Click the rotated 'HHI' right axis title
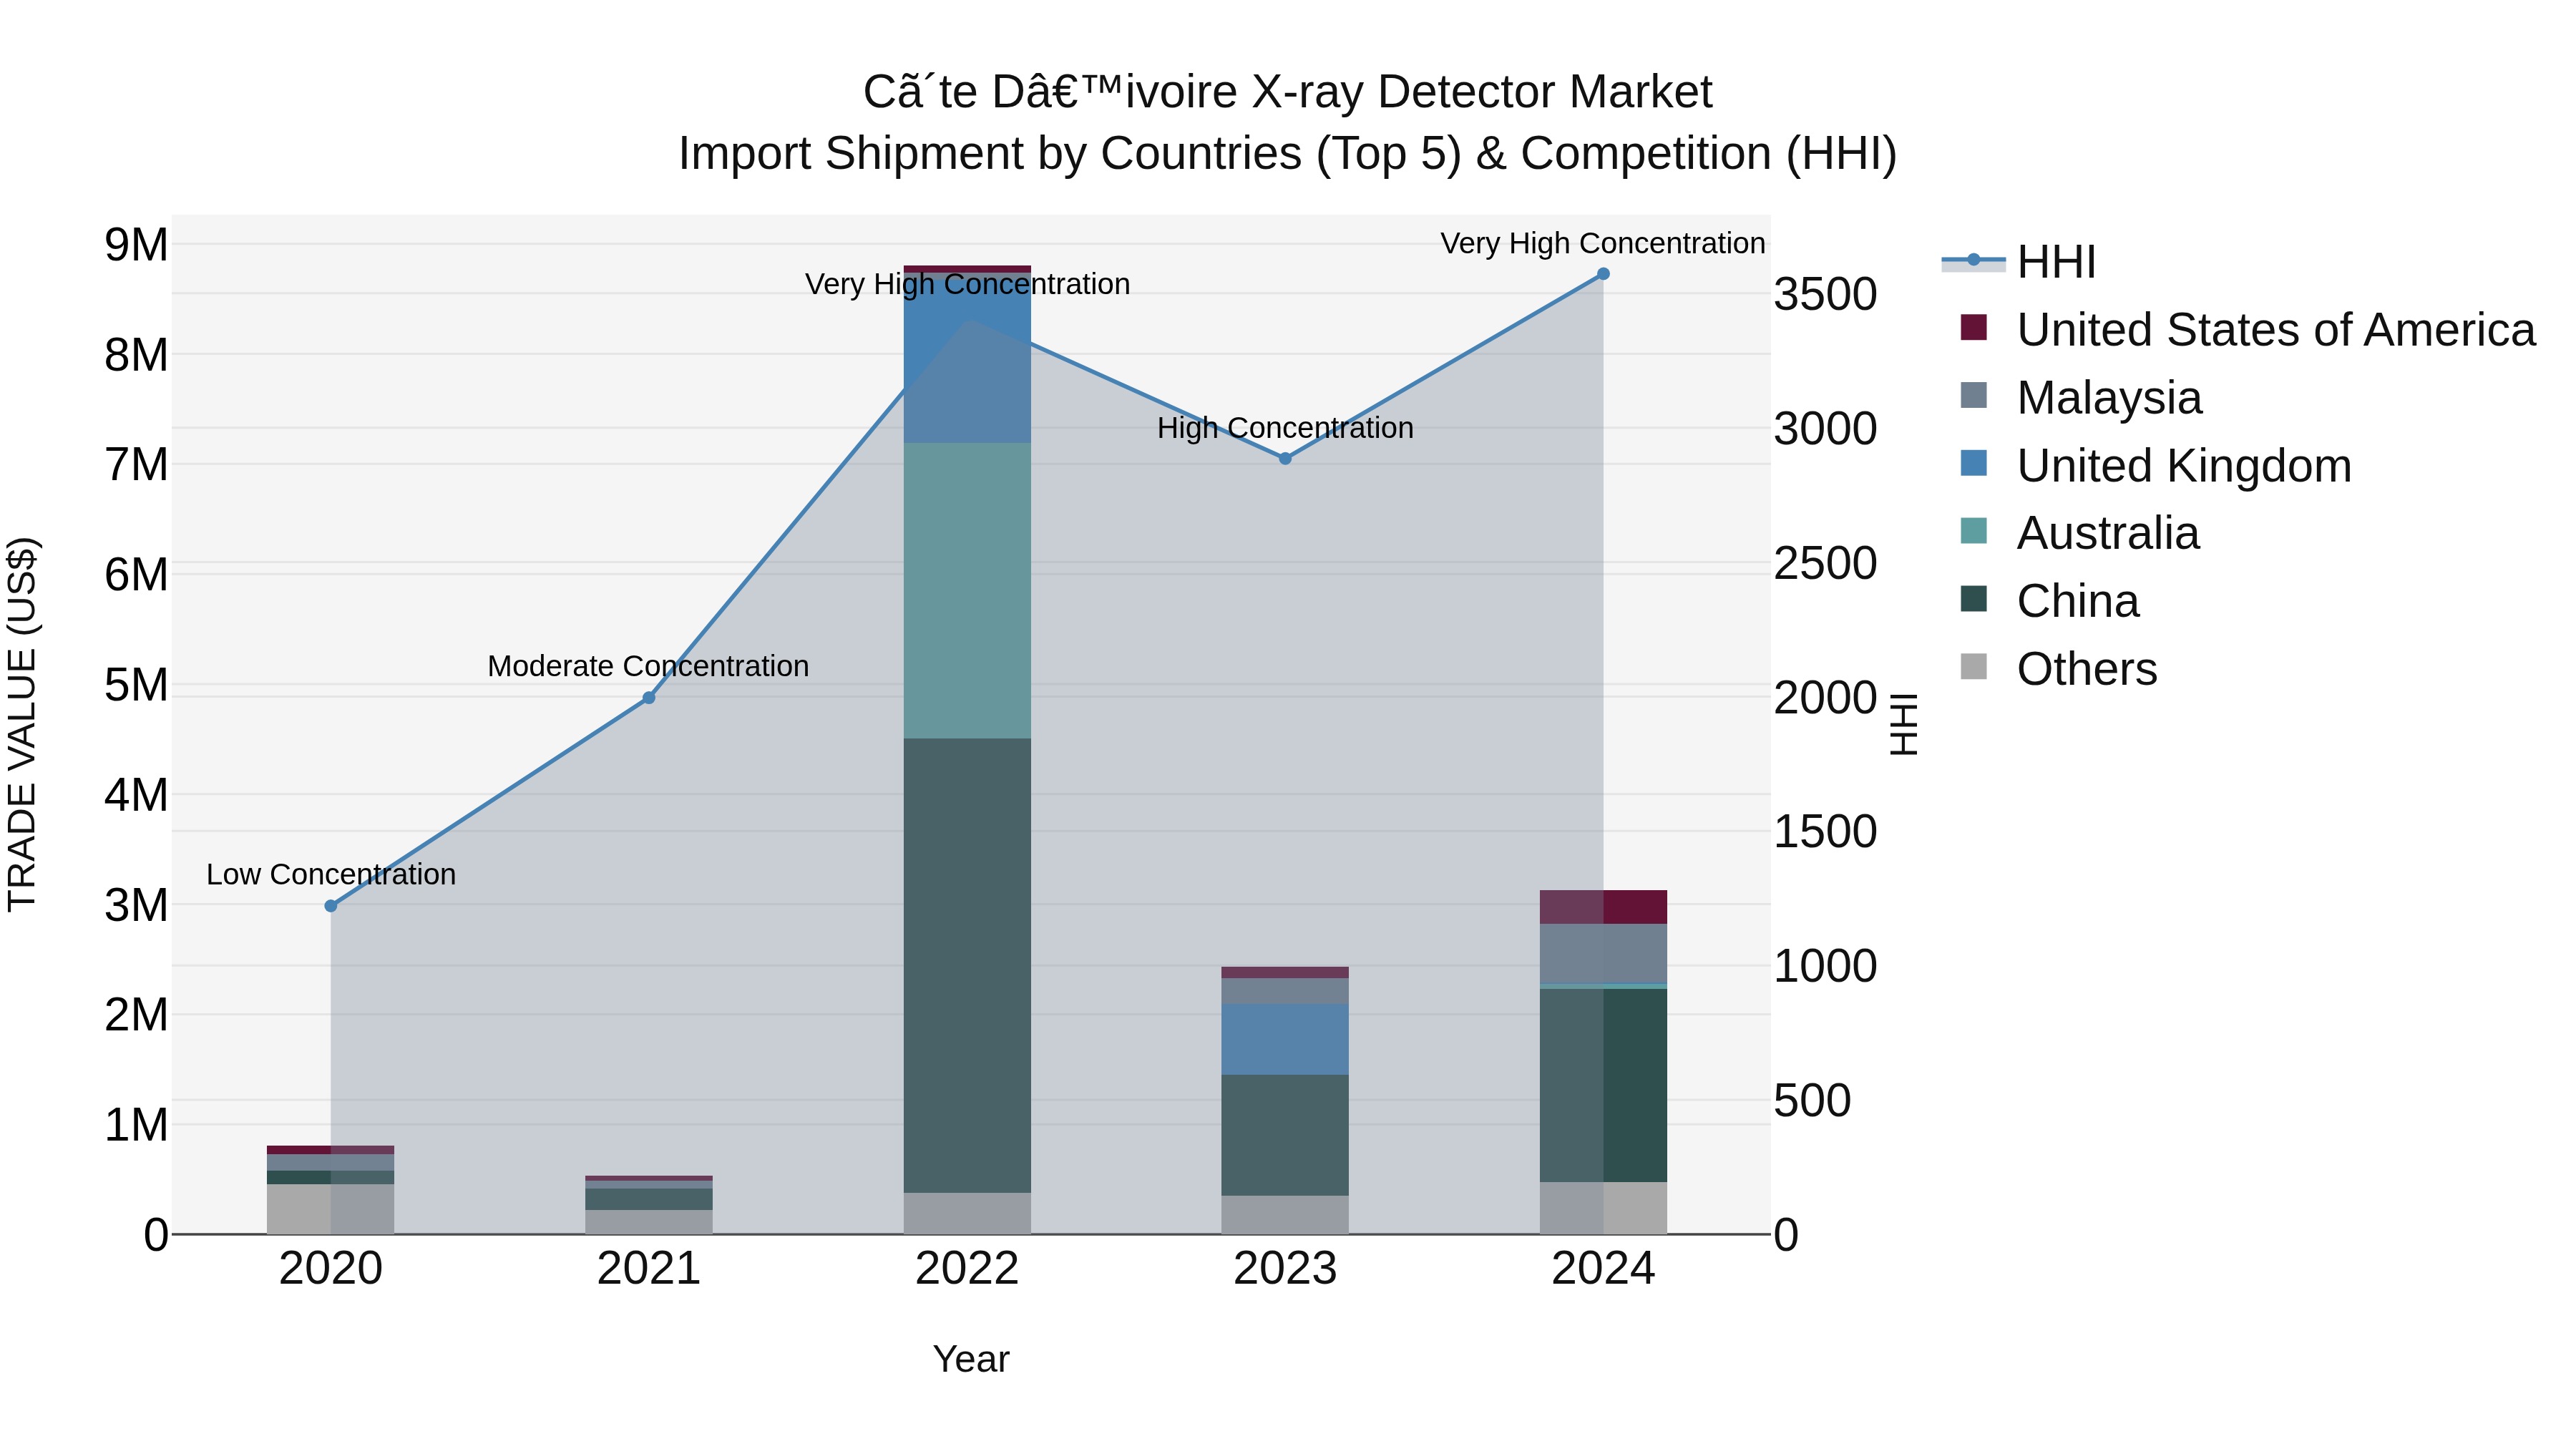Viewport: 2576px width, 1449px height. coord(1904,725)
